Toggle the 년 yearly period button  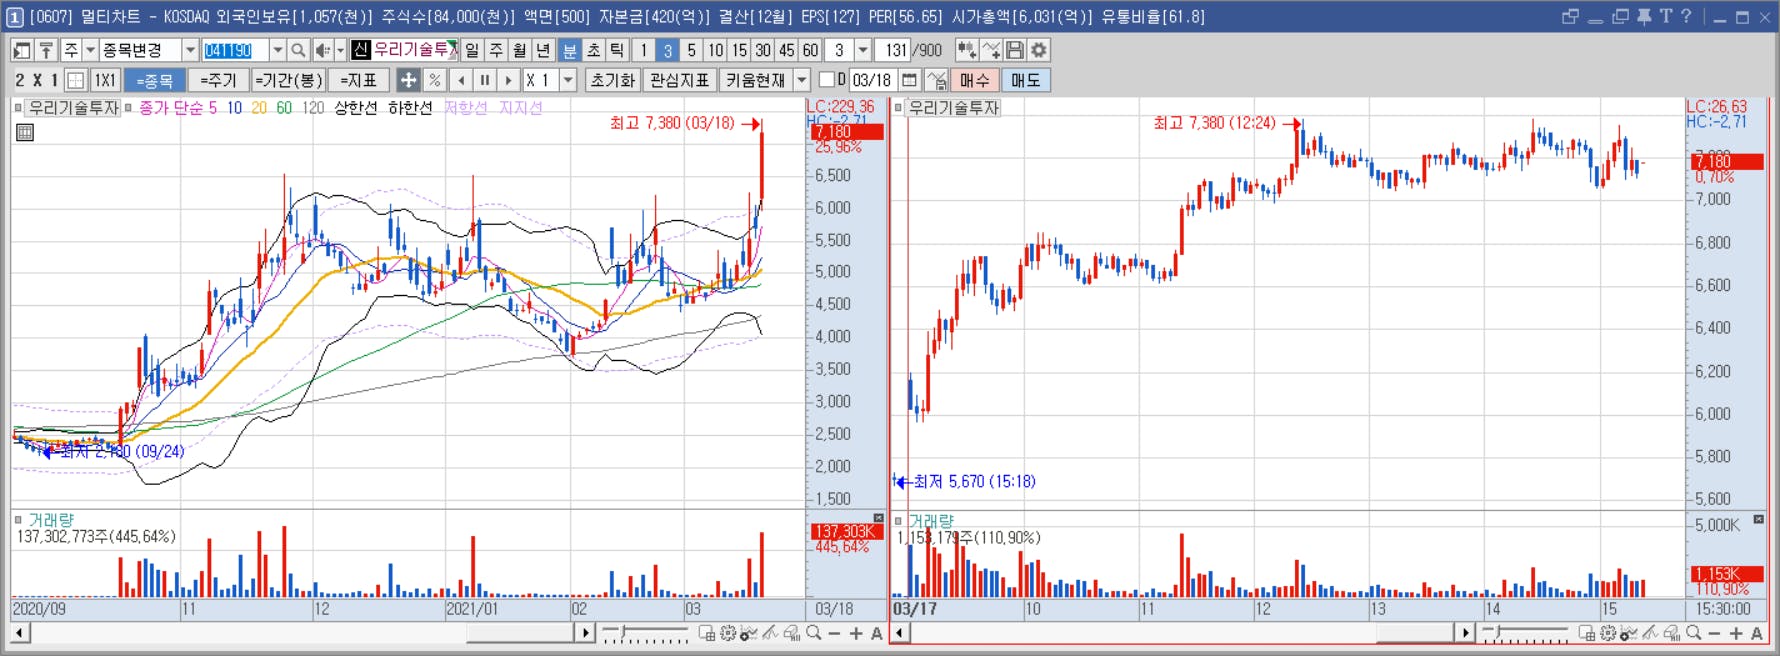(x=544, y=50)
